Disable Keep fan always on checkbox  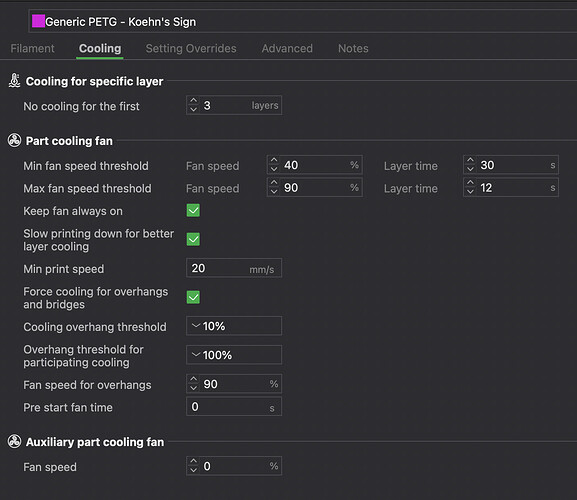pos(193,210)
